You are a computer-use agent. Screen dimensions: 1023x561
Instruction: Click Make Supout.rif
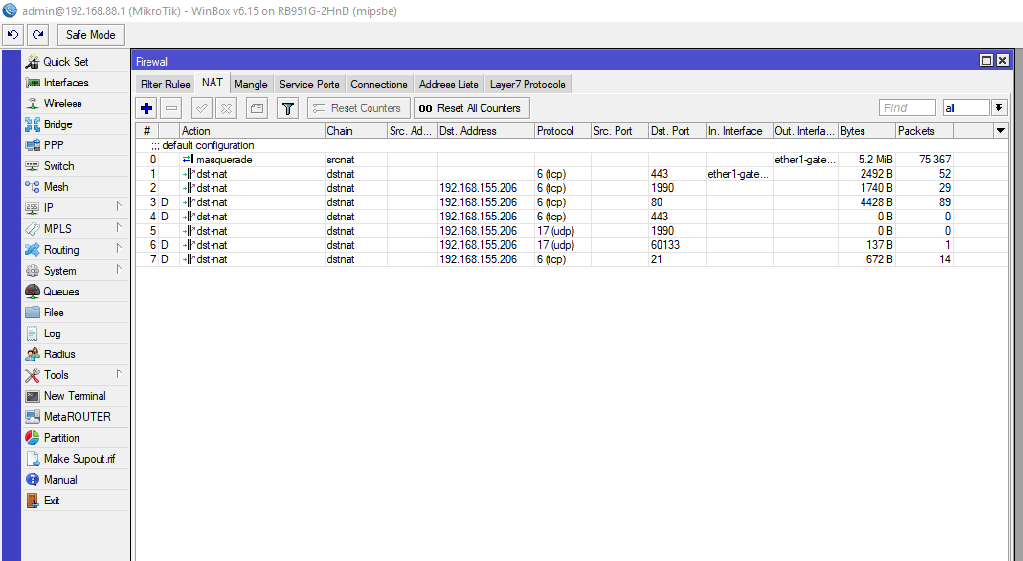(76, 458)
